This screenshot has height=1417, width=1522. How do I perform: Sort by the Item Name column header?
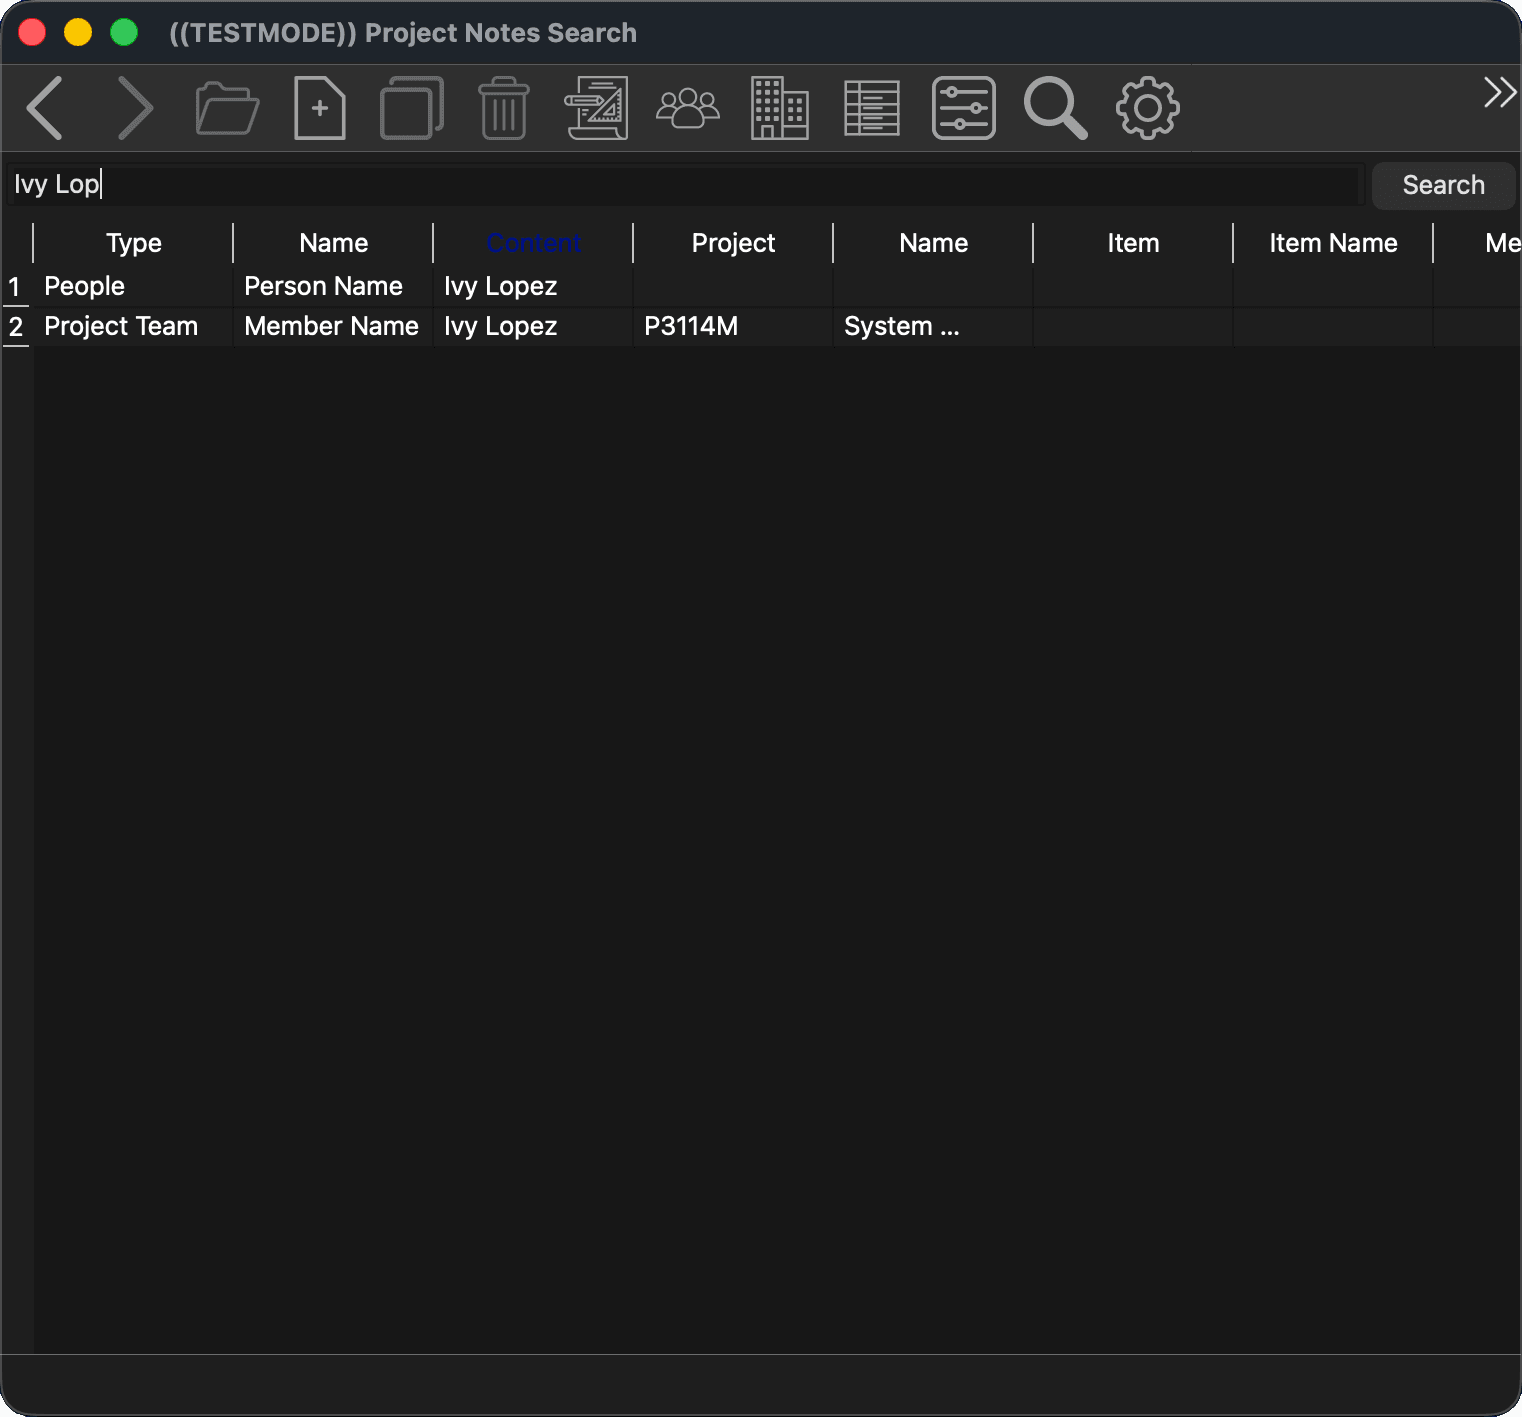(x=1333, y=243)
